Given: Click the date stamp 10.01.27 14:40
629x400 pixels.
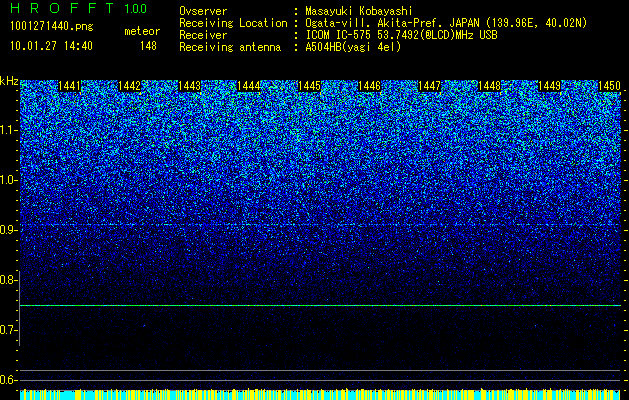Looking at the screenshot, I should [x=51, y=46].
